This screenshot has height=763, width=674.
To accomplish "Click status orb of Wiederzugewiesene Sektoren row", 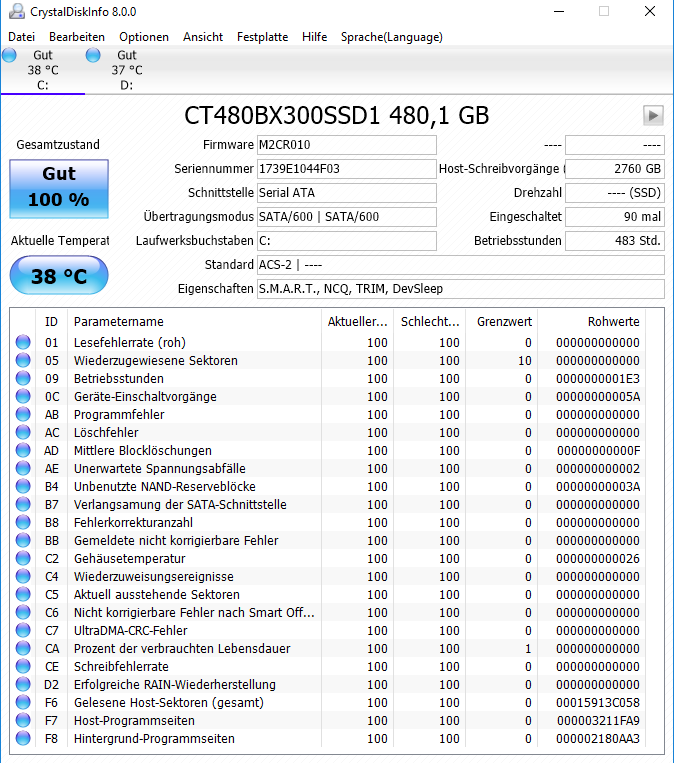I will tap(23, 360).
